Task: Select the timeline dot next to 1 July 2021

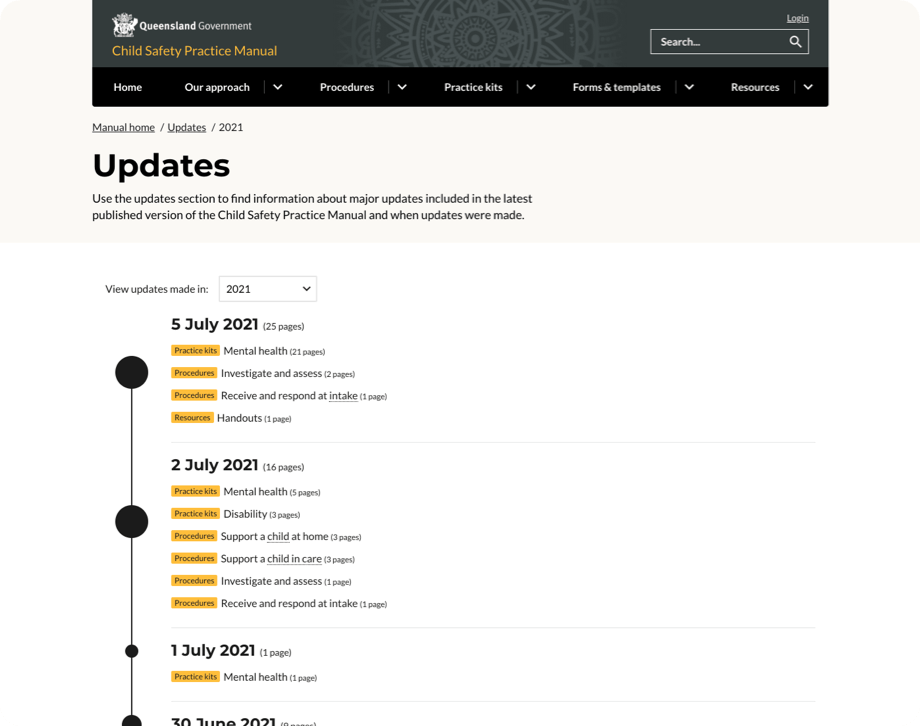Action: pos(131,650)
